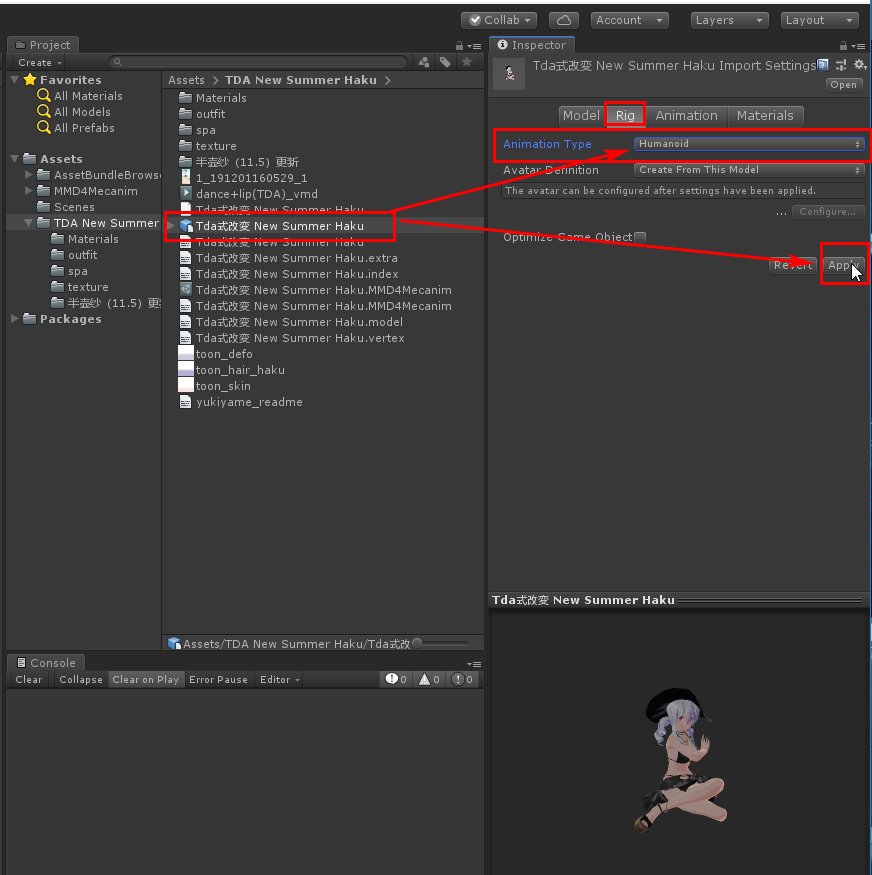Viewport: 872px width, 875px height.
Task: Click the Configure... button
Action: tap(827, 212)
